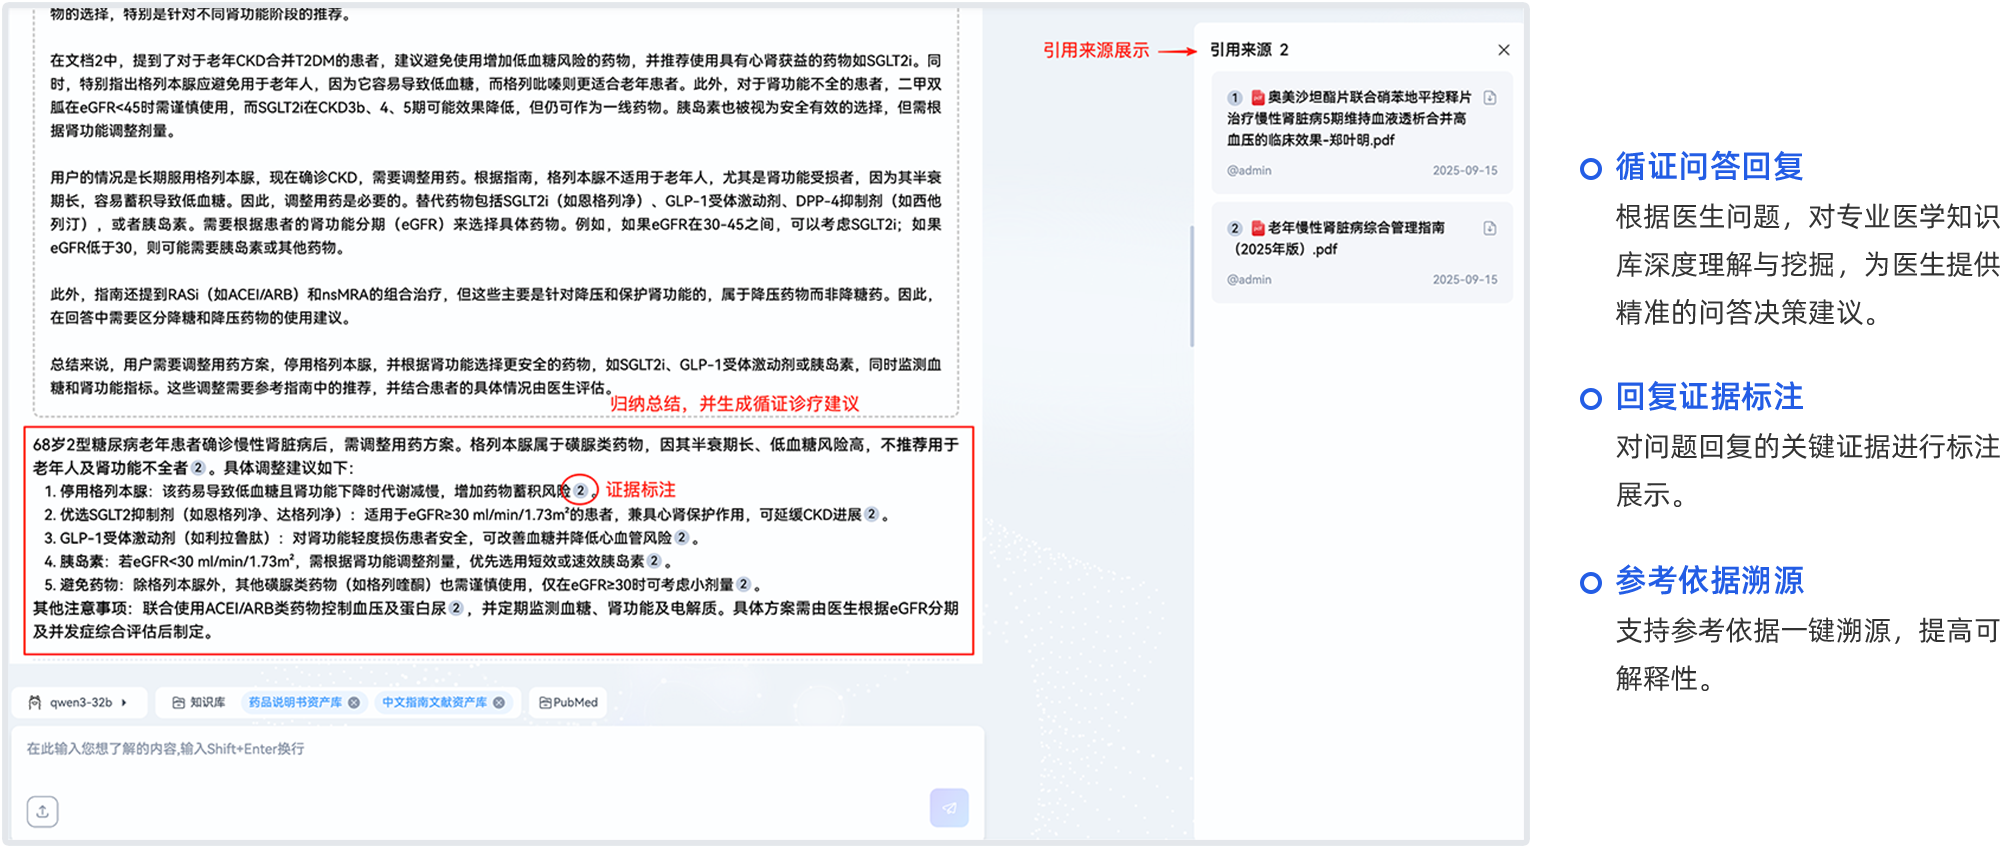Open the qwen3-32b model selector

pyautogui.click(x=80, y=703)
